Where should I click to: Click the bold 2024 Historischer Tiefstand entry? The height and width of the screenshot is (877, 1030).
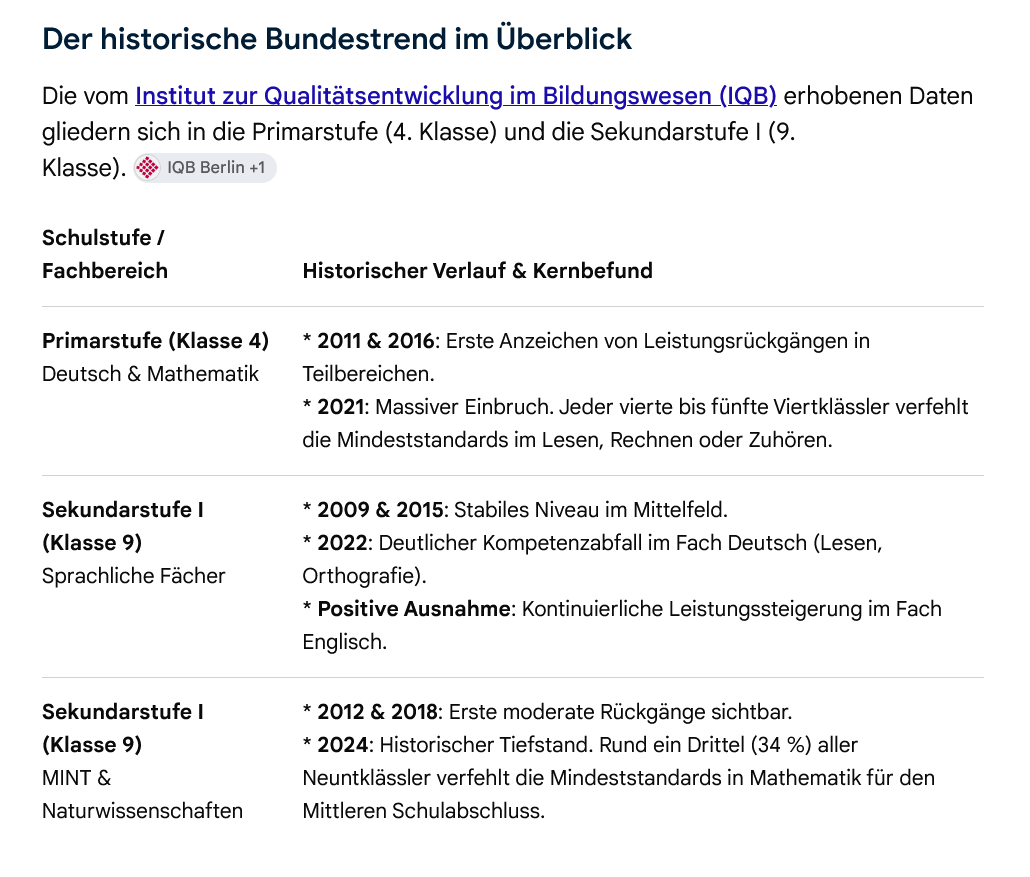point(343,745)
